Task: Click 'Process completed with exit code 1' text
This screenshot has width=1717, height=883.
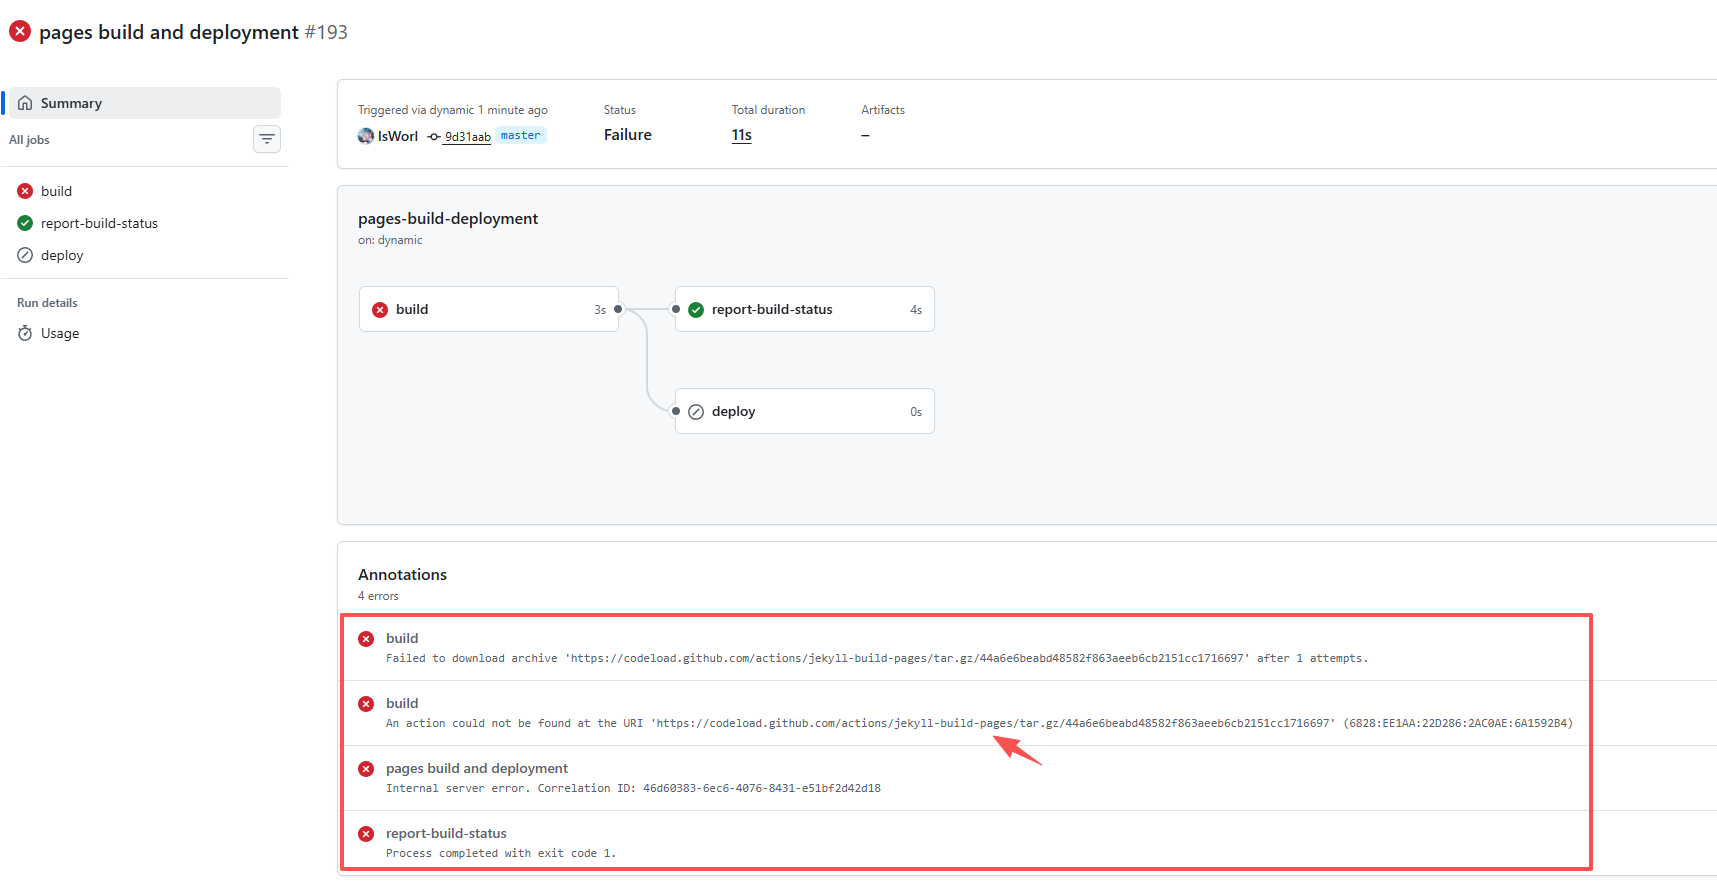Action: coord(501,853)
